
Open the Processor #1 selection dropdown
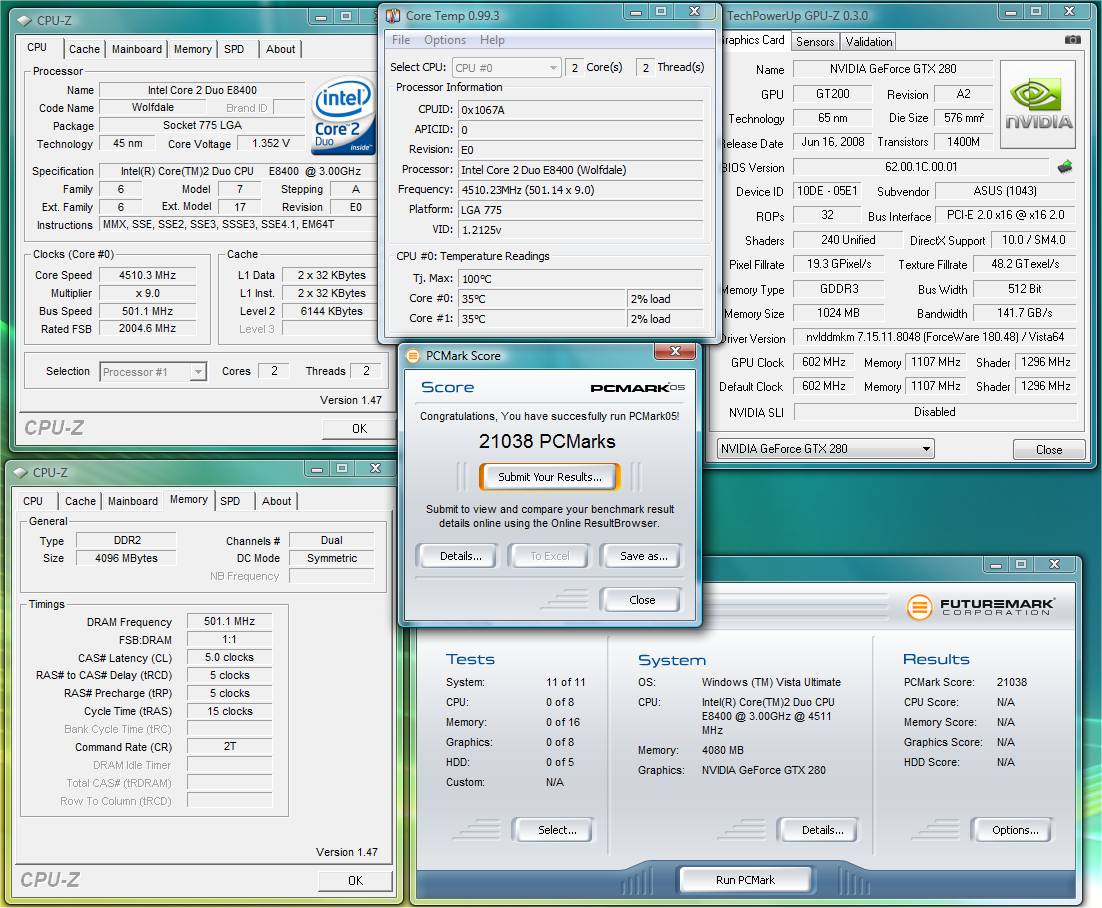point(153,372)
